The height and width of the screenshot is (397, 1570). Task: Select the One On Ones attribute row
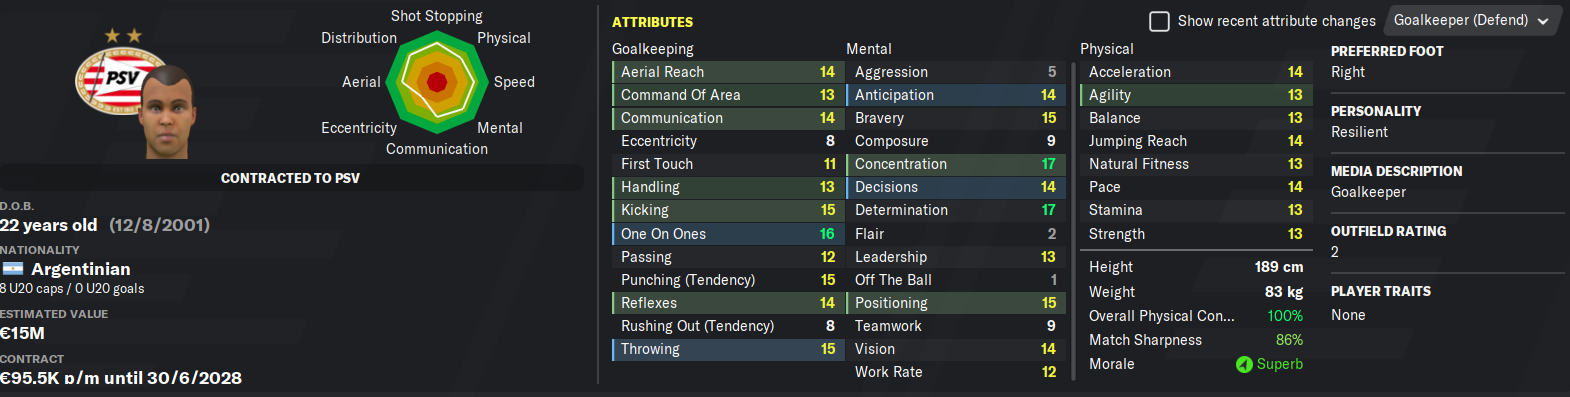[x=726, y=234]
